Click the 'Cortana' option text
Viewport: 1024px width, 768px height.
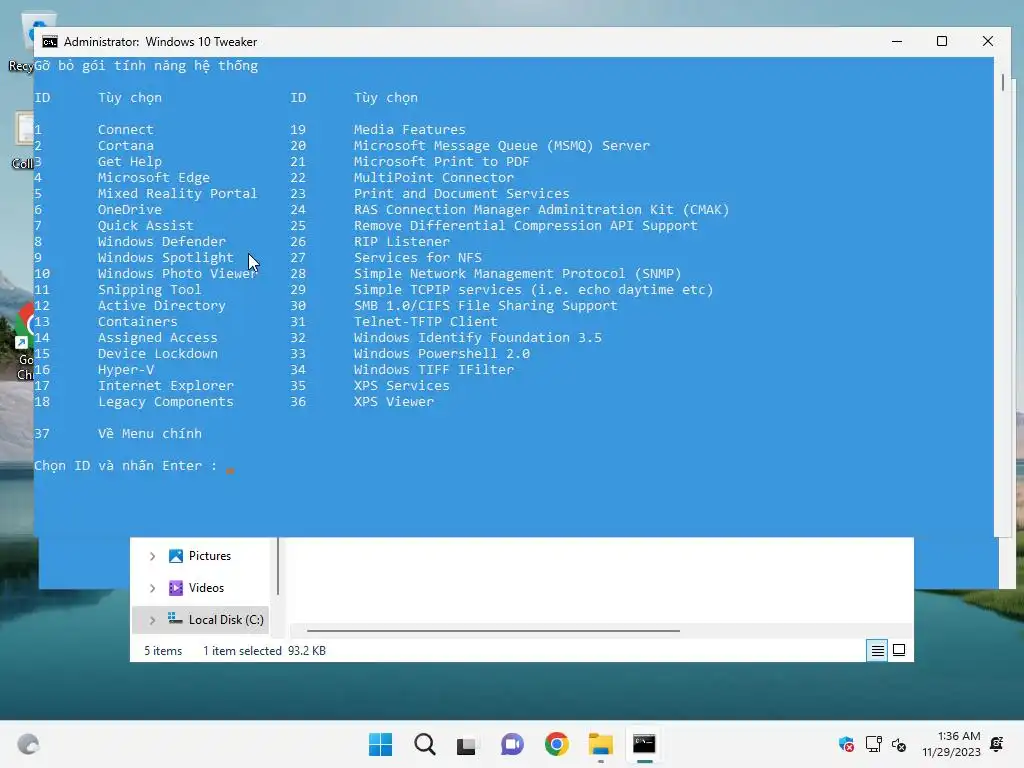[x=125, y=146]
